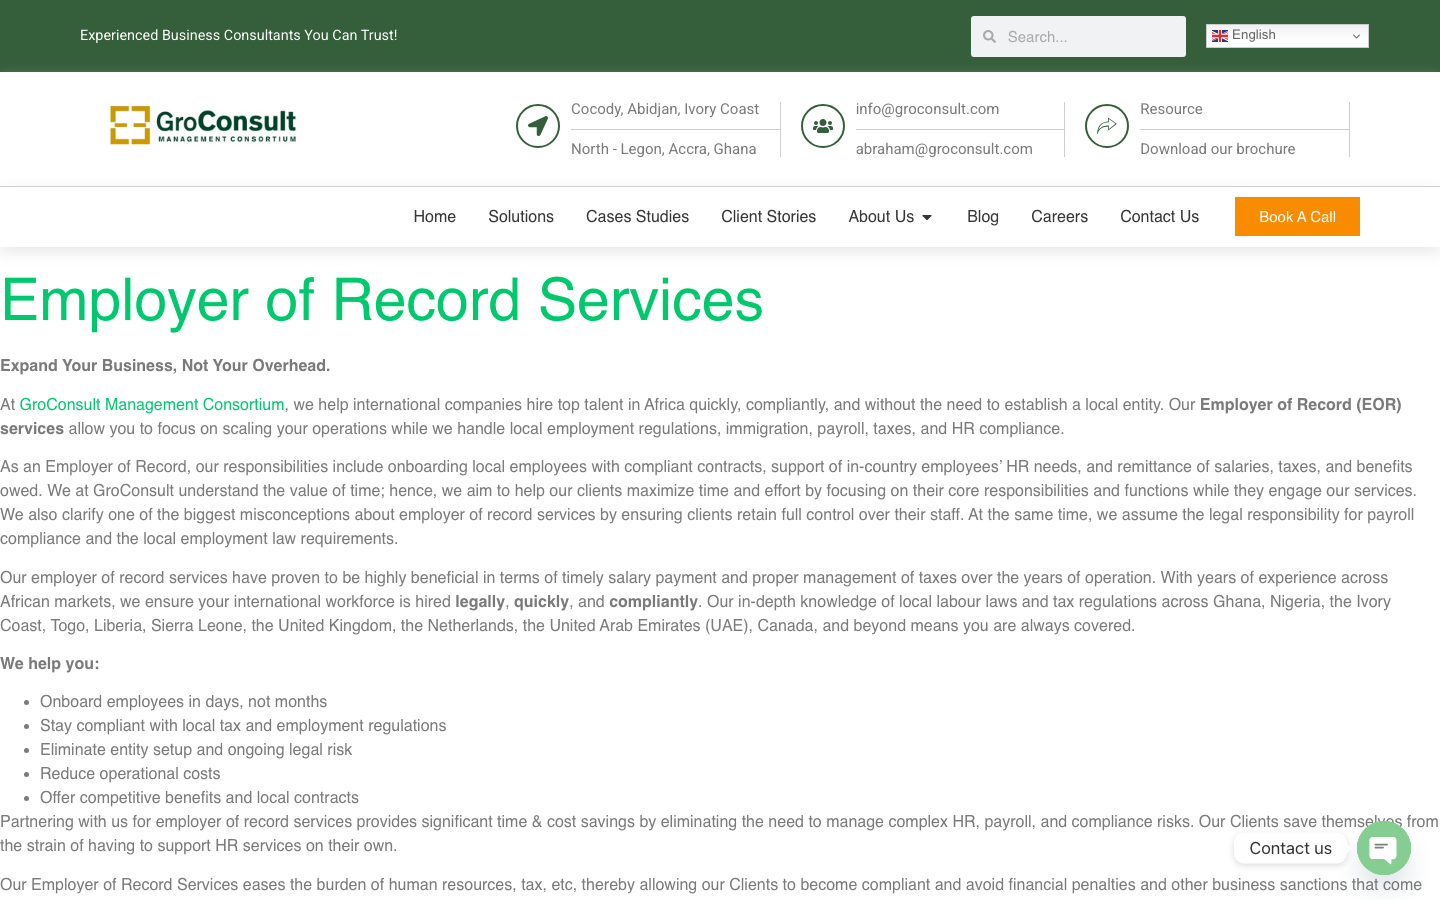
Task: Click the 'We help you:' text
Action: [x=50, y=663]
